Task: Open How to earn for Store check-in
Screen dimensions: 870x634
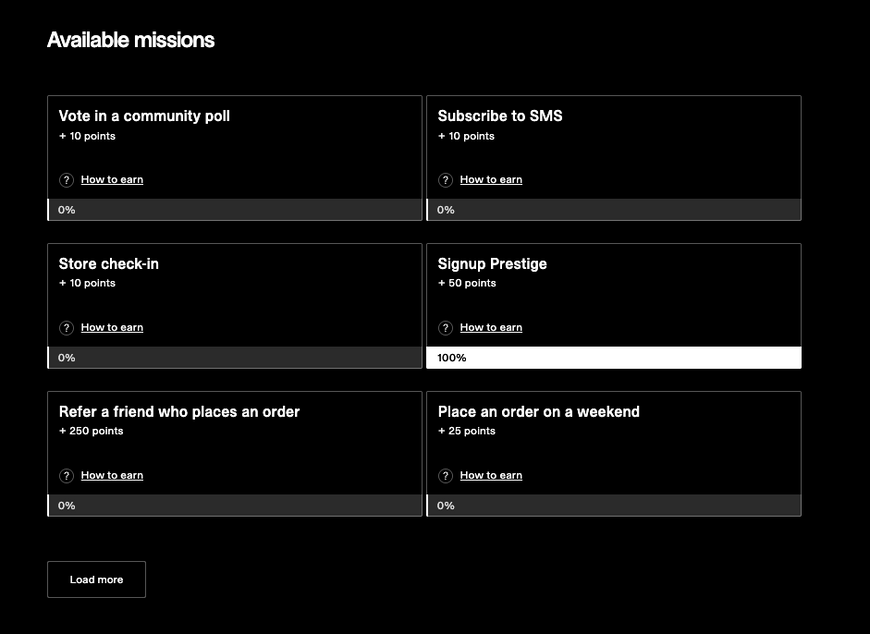Action: pos(112,328)
